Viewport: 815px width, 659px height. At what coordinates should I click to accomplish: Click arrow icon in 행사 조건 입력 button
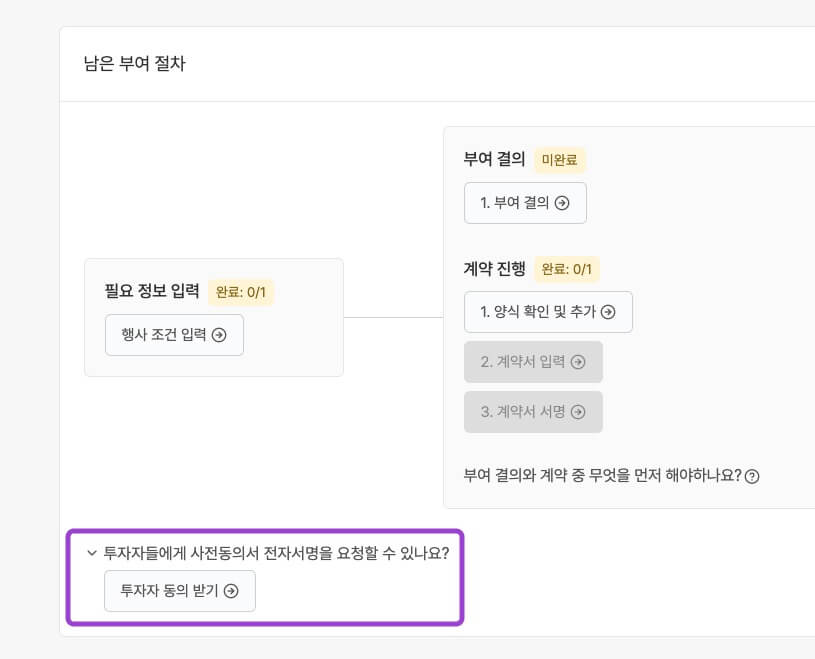(x=219, y=335)
